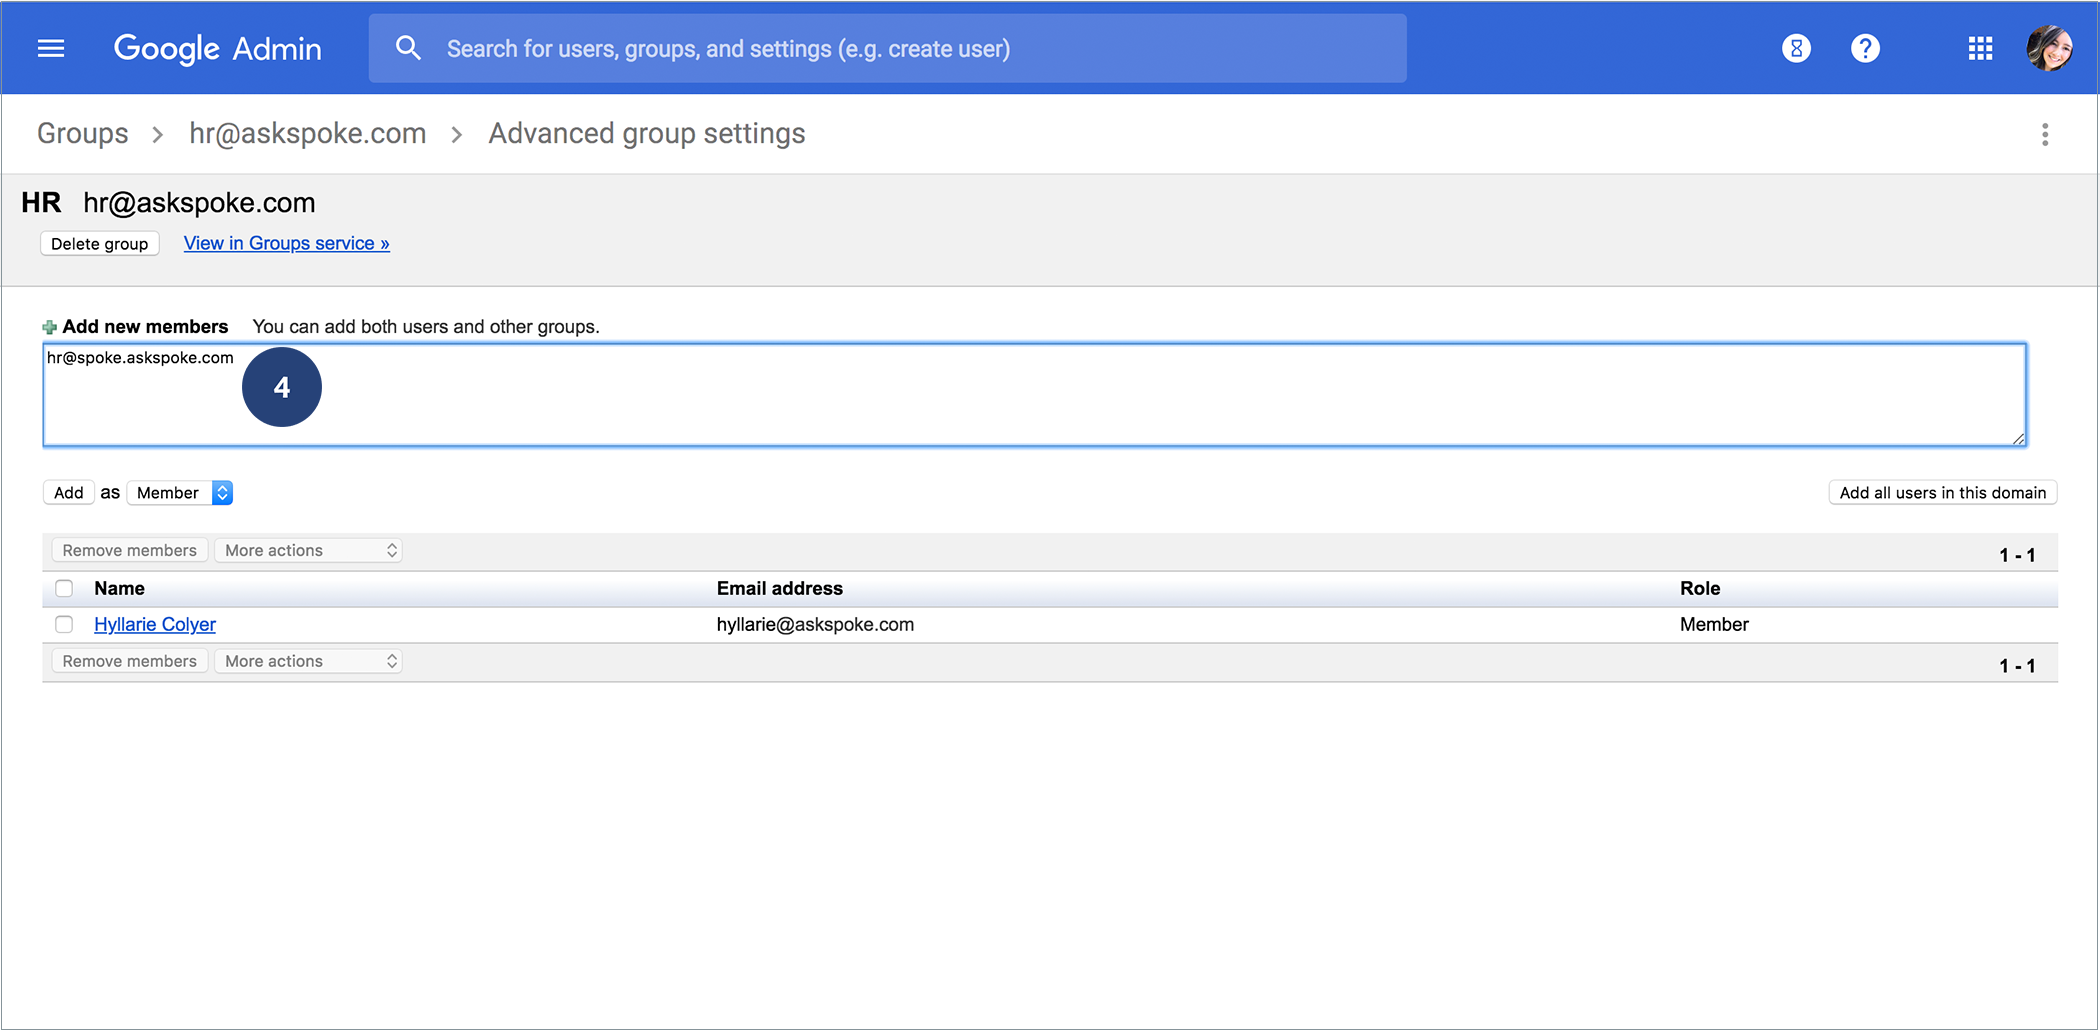
Task: Open the Hyllarie Colyer member link
Action: click(155, 624)
